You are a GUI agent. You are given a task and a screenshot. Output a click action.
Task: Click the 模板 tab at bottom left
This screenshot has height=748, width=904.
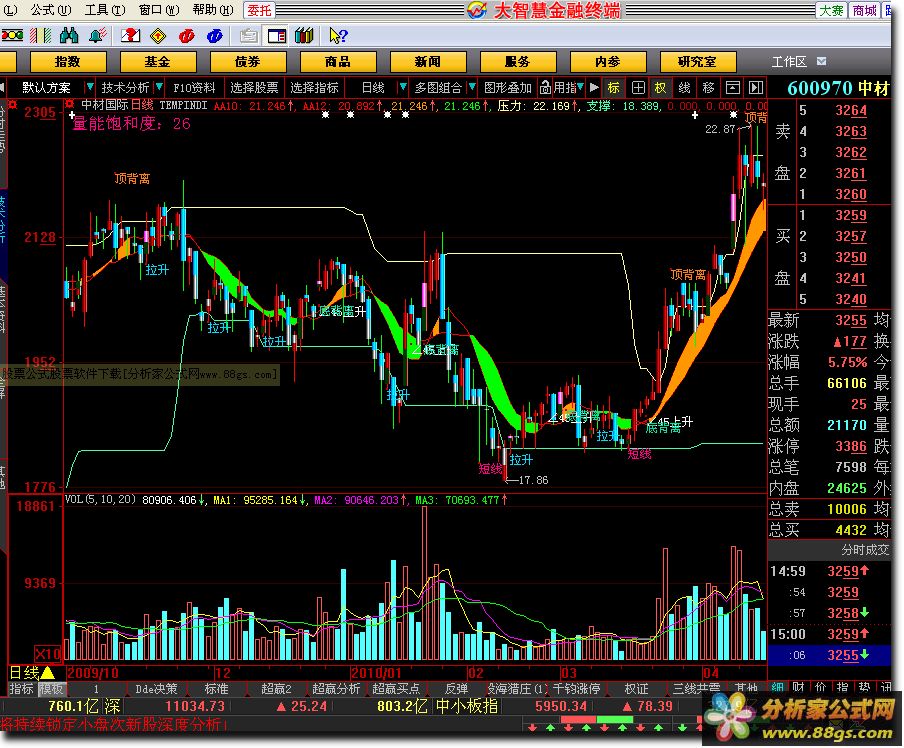[x=51, y=689]
